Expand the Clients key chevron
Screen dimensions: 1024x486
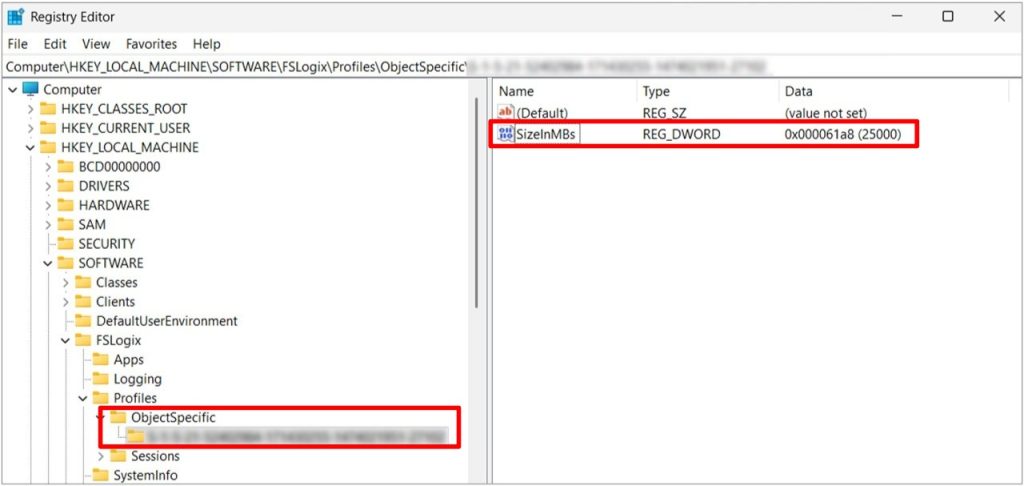tap(66, 302)
